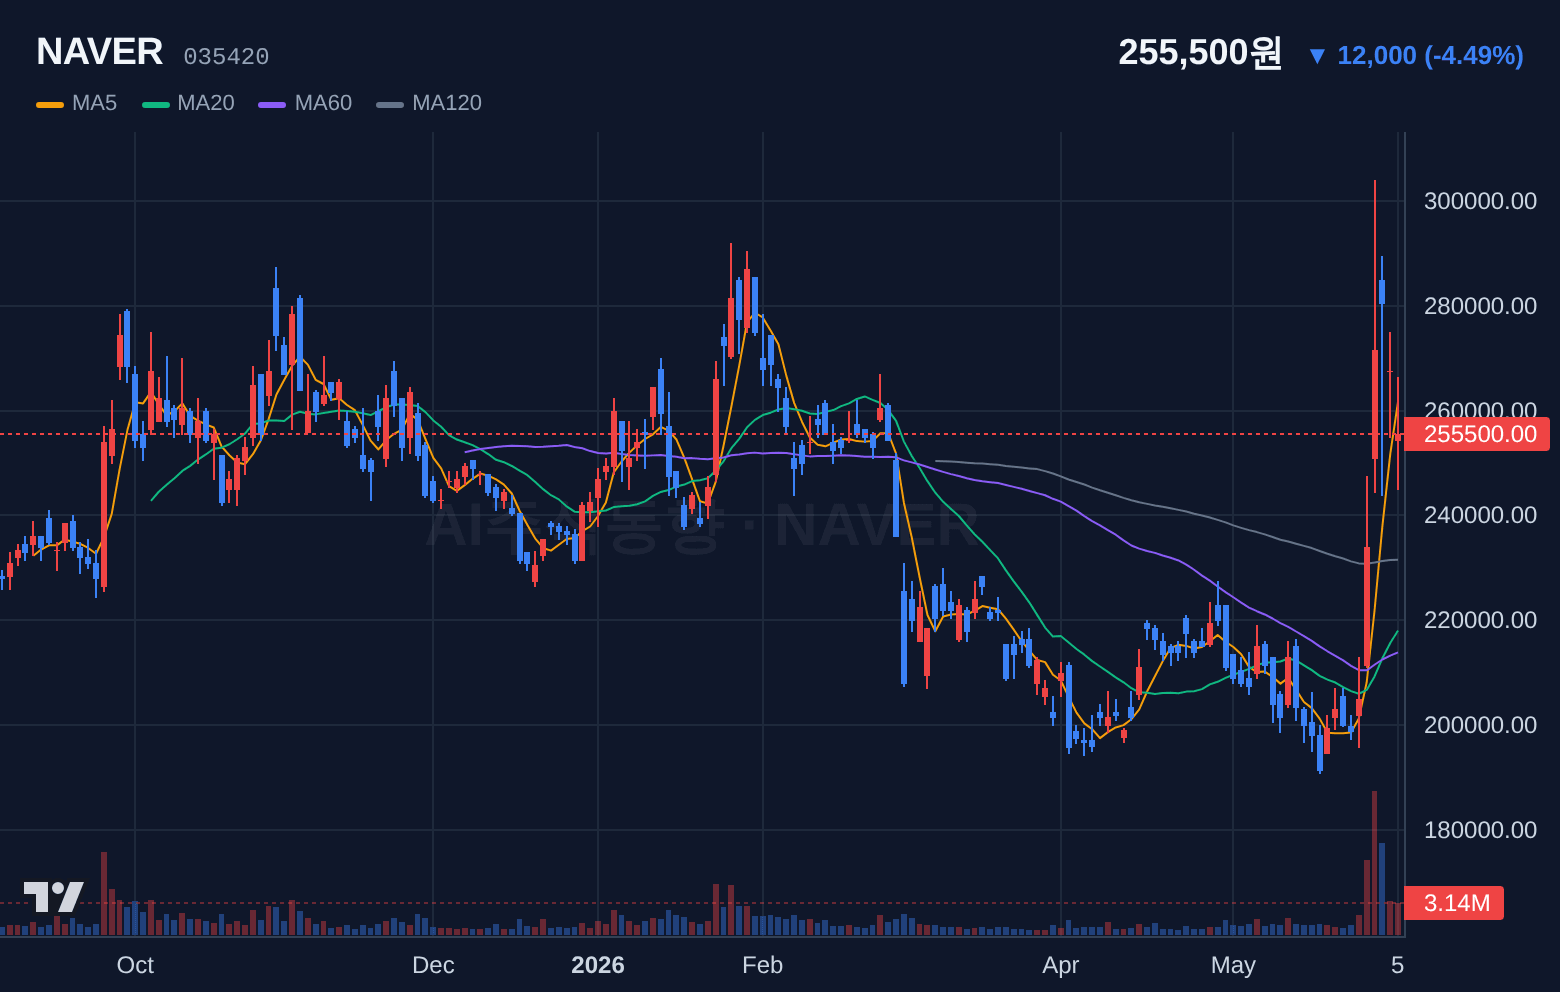Toggle the MA60 legend entry
This screenshot has width=1560, height=992.
click(x=306, y=103)
